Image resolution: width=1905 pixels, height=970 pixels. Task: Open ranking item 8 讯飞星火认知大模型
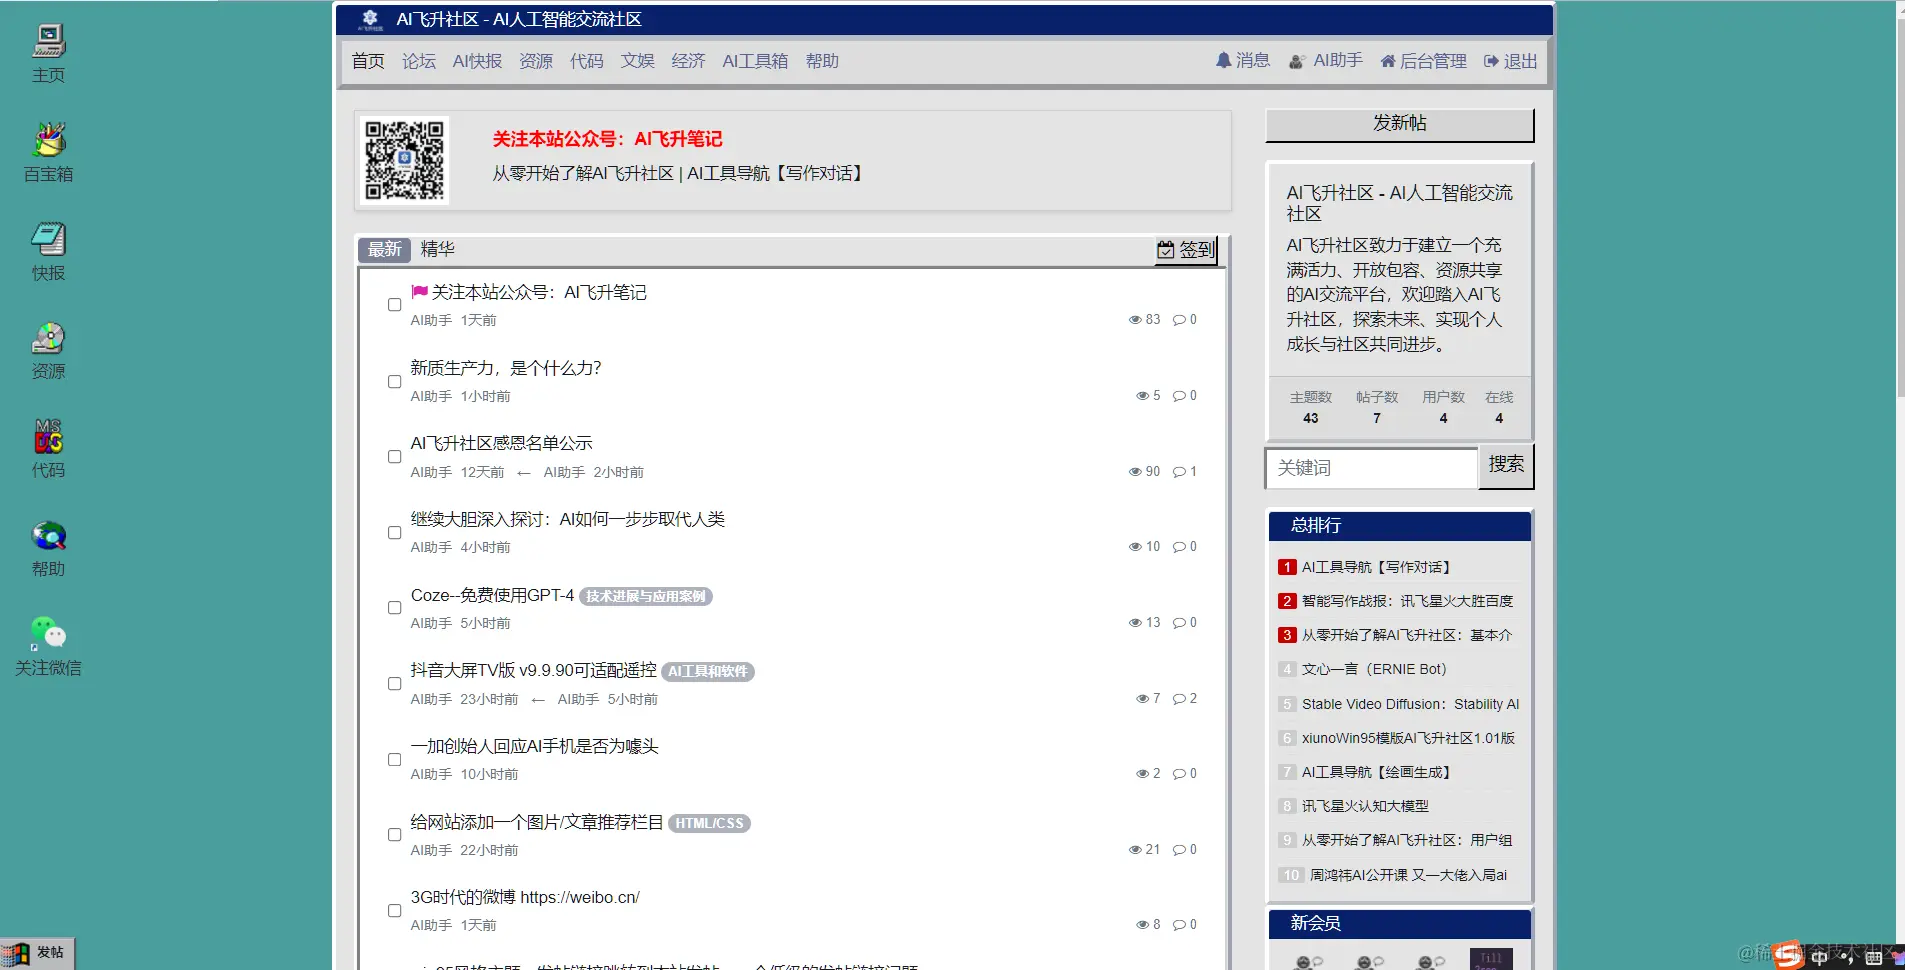[1365, 806]
